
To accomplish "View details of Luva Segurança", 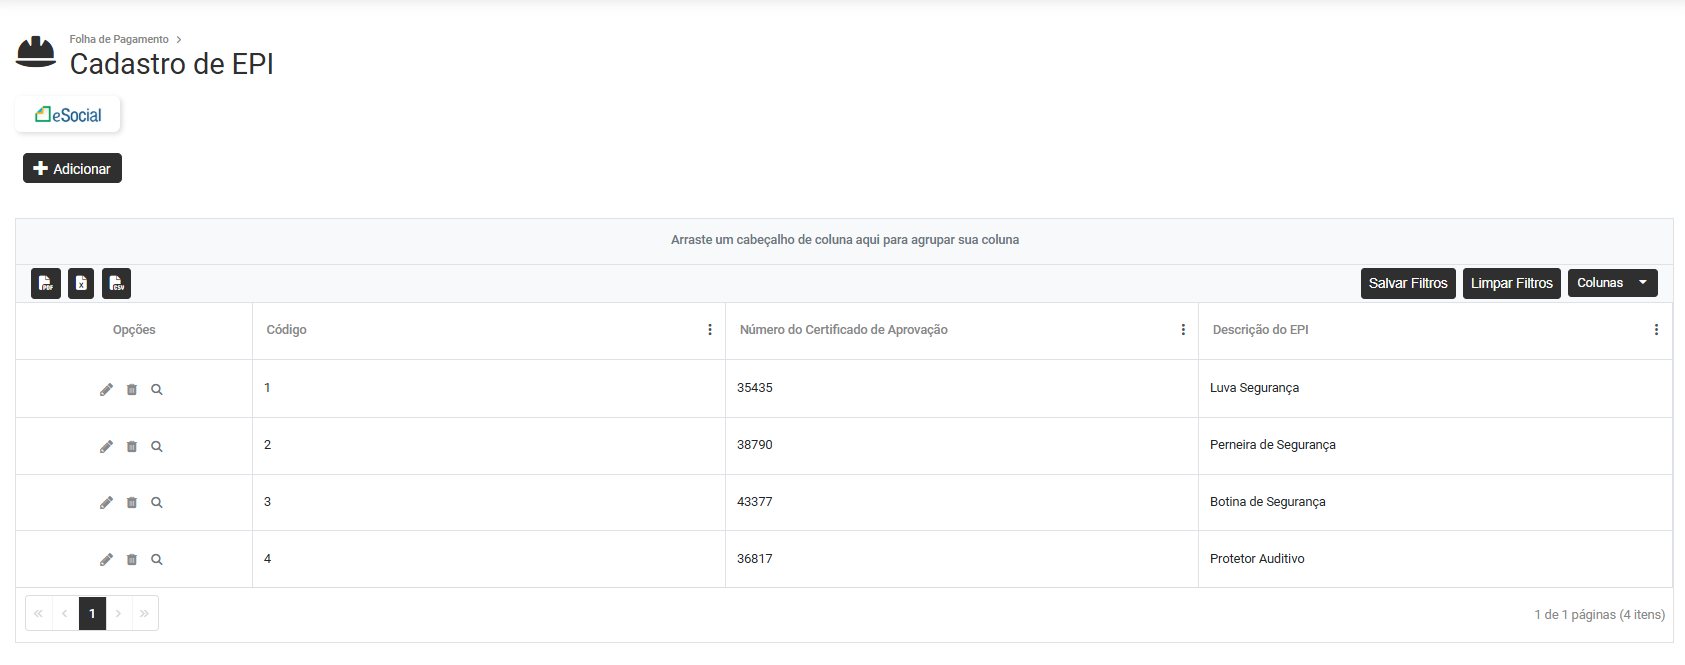I will (157, 390).
